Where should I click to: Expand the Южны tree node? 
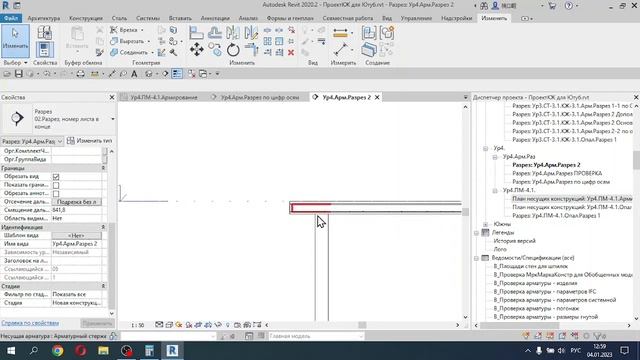click(x=485, y=224)
